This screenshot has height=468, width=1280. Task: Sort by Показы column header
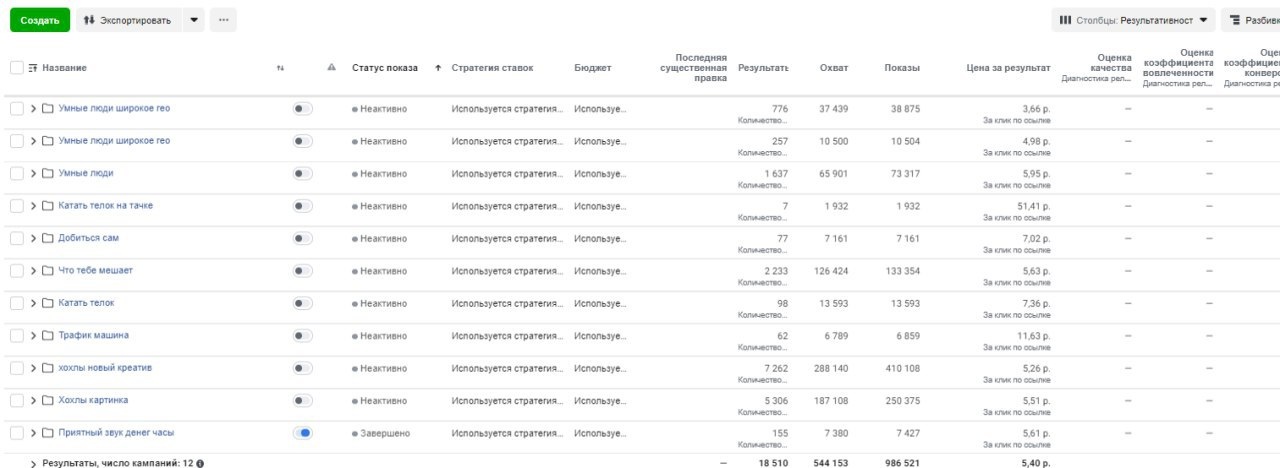click(x=902, y=68)
